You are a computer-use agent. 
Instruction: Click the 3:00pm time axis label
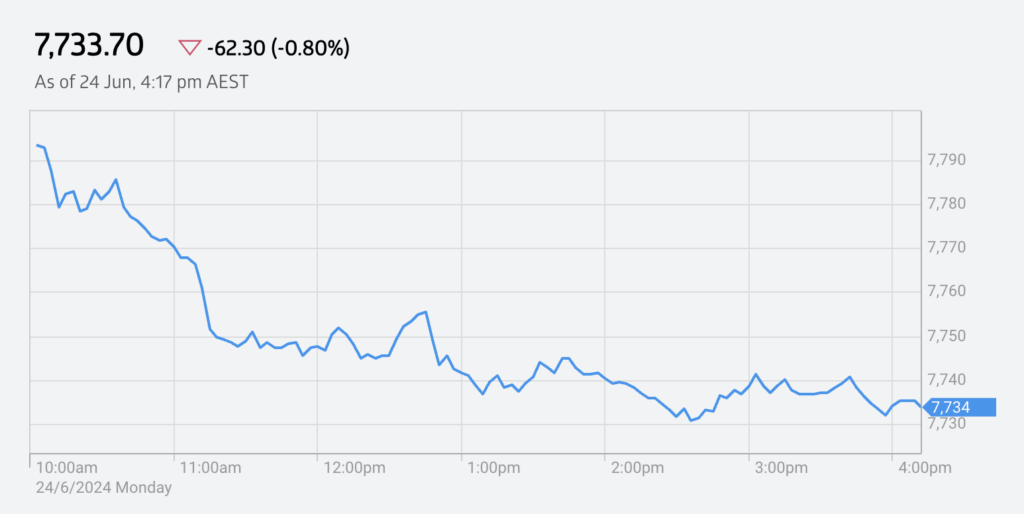click(x=782, y=468)
